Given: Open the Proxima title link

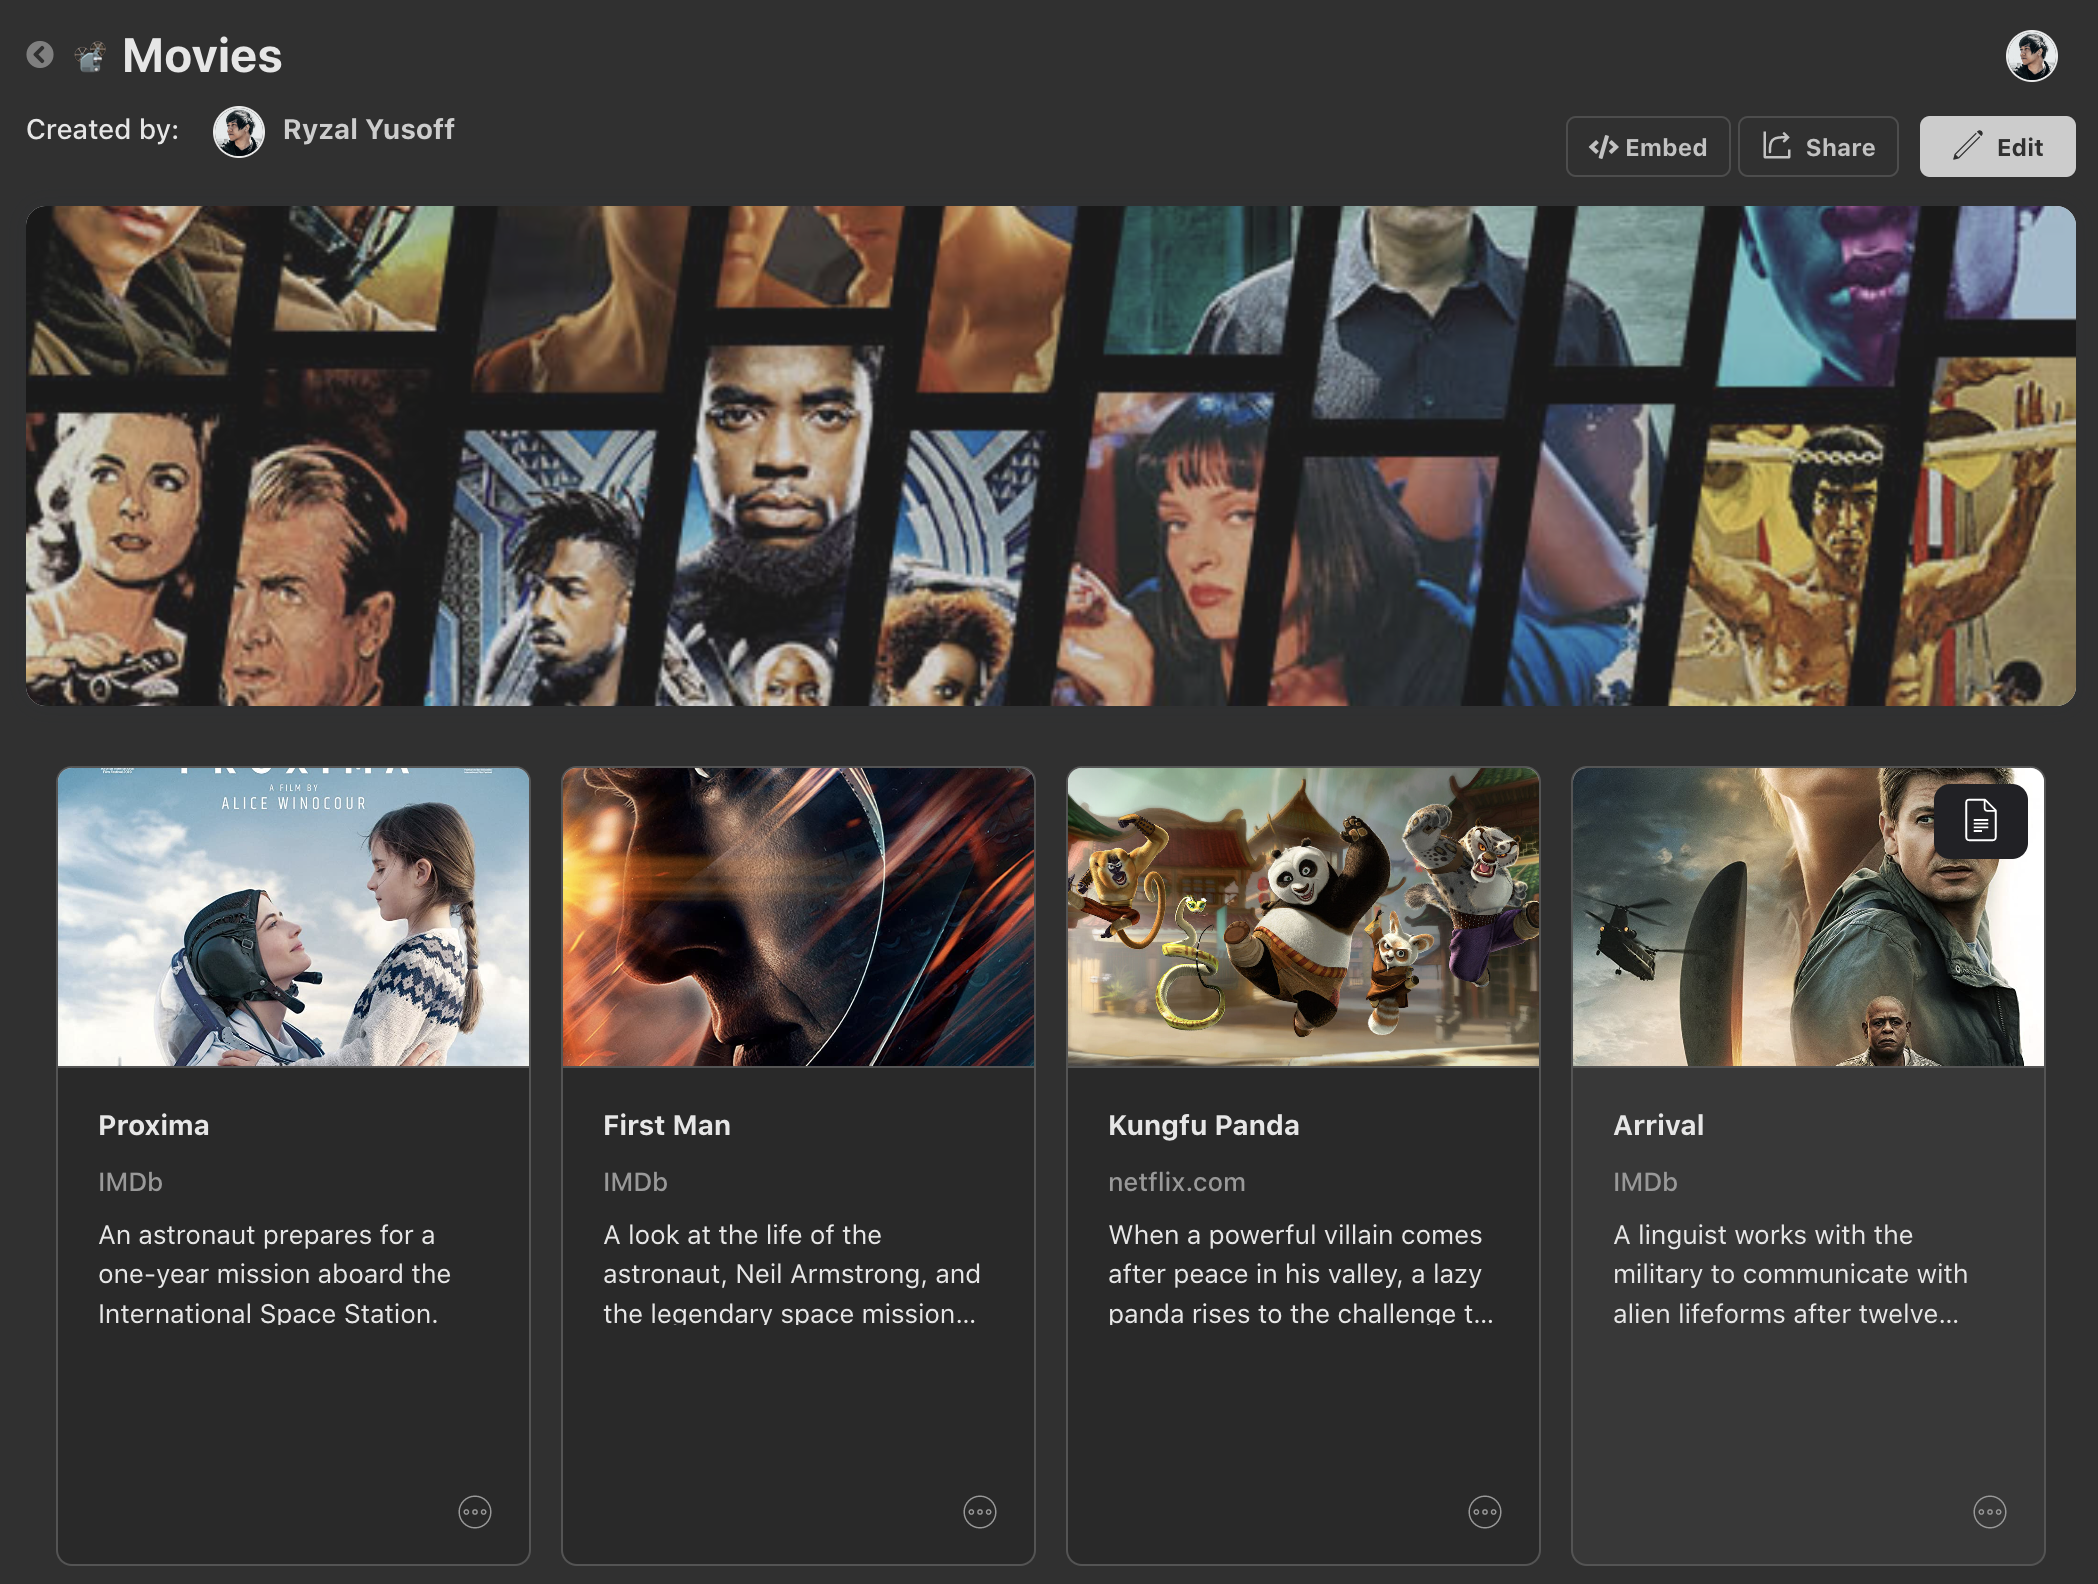Looking at the screenshot, I should pyautogui.click(x=154, y=1125).
